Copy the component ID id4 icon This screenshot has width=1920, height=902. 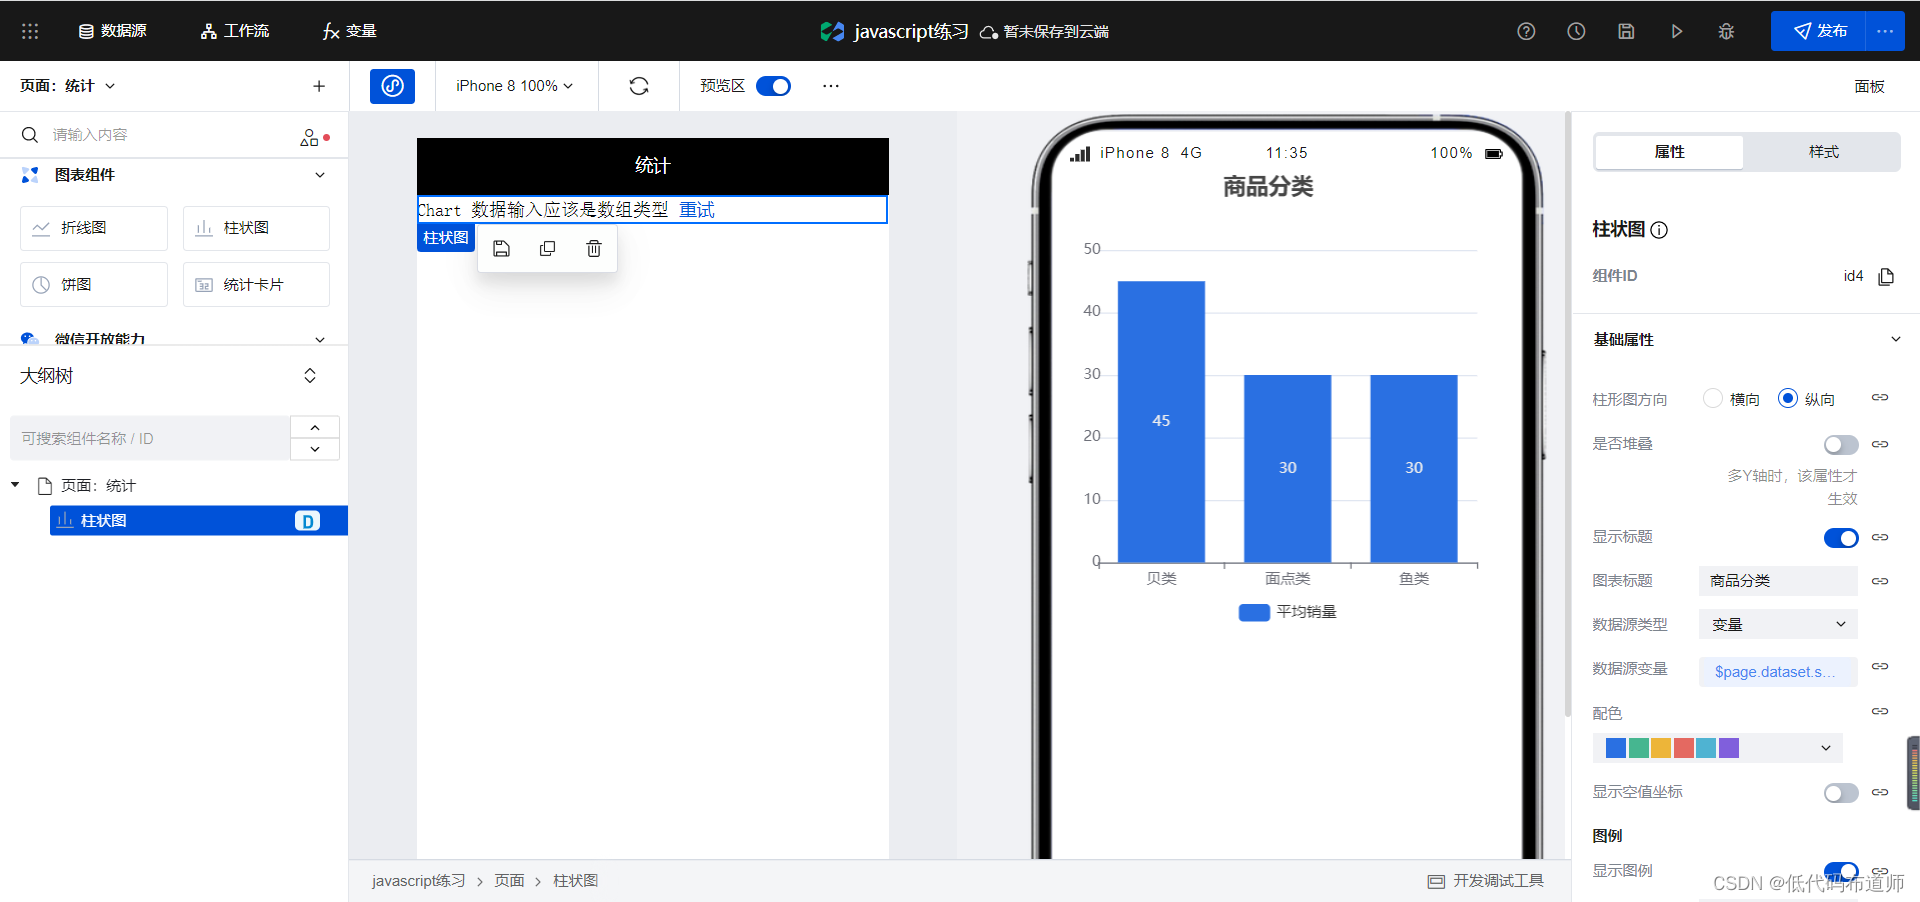click(1886, 276)
